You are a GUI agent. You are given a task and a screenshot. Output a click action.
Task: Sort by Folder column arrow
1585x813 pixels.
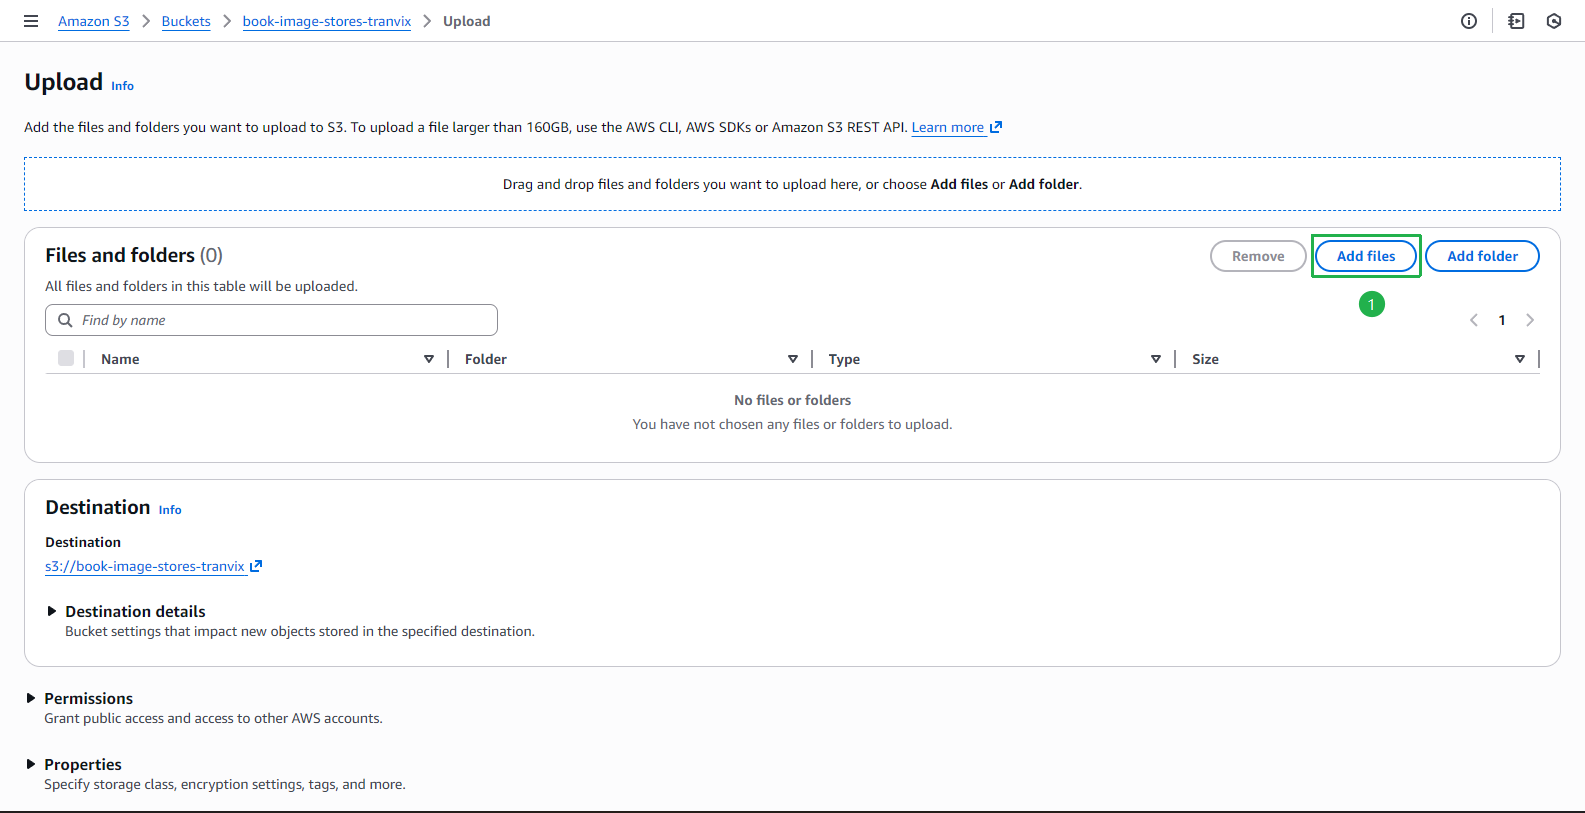(x=793, y=359)
